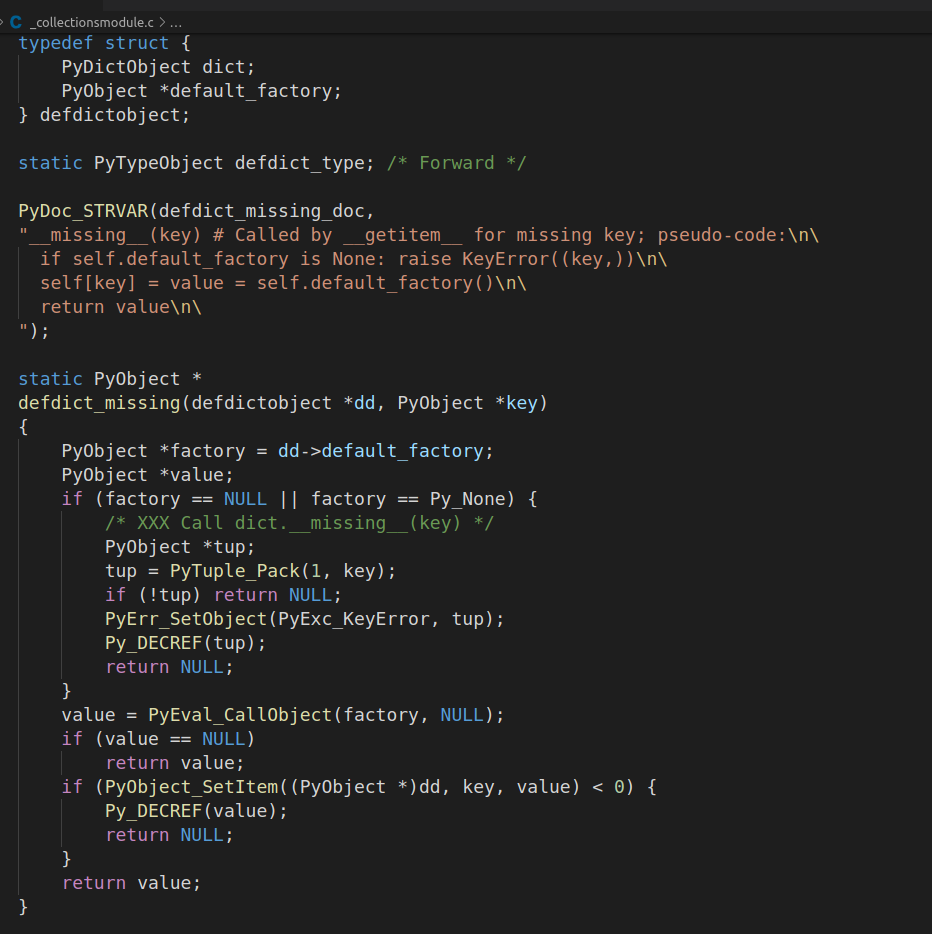Click 'dd->default_factory' expression
The width and height of the screenshot is (932, 934).
(381, 451)
